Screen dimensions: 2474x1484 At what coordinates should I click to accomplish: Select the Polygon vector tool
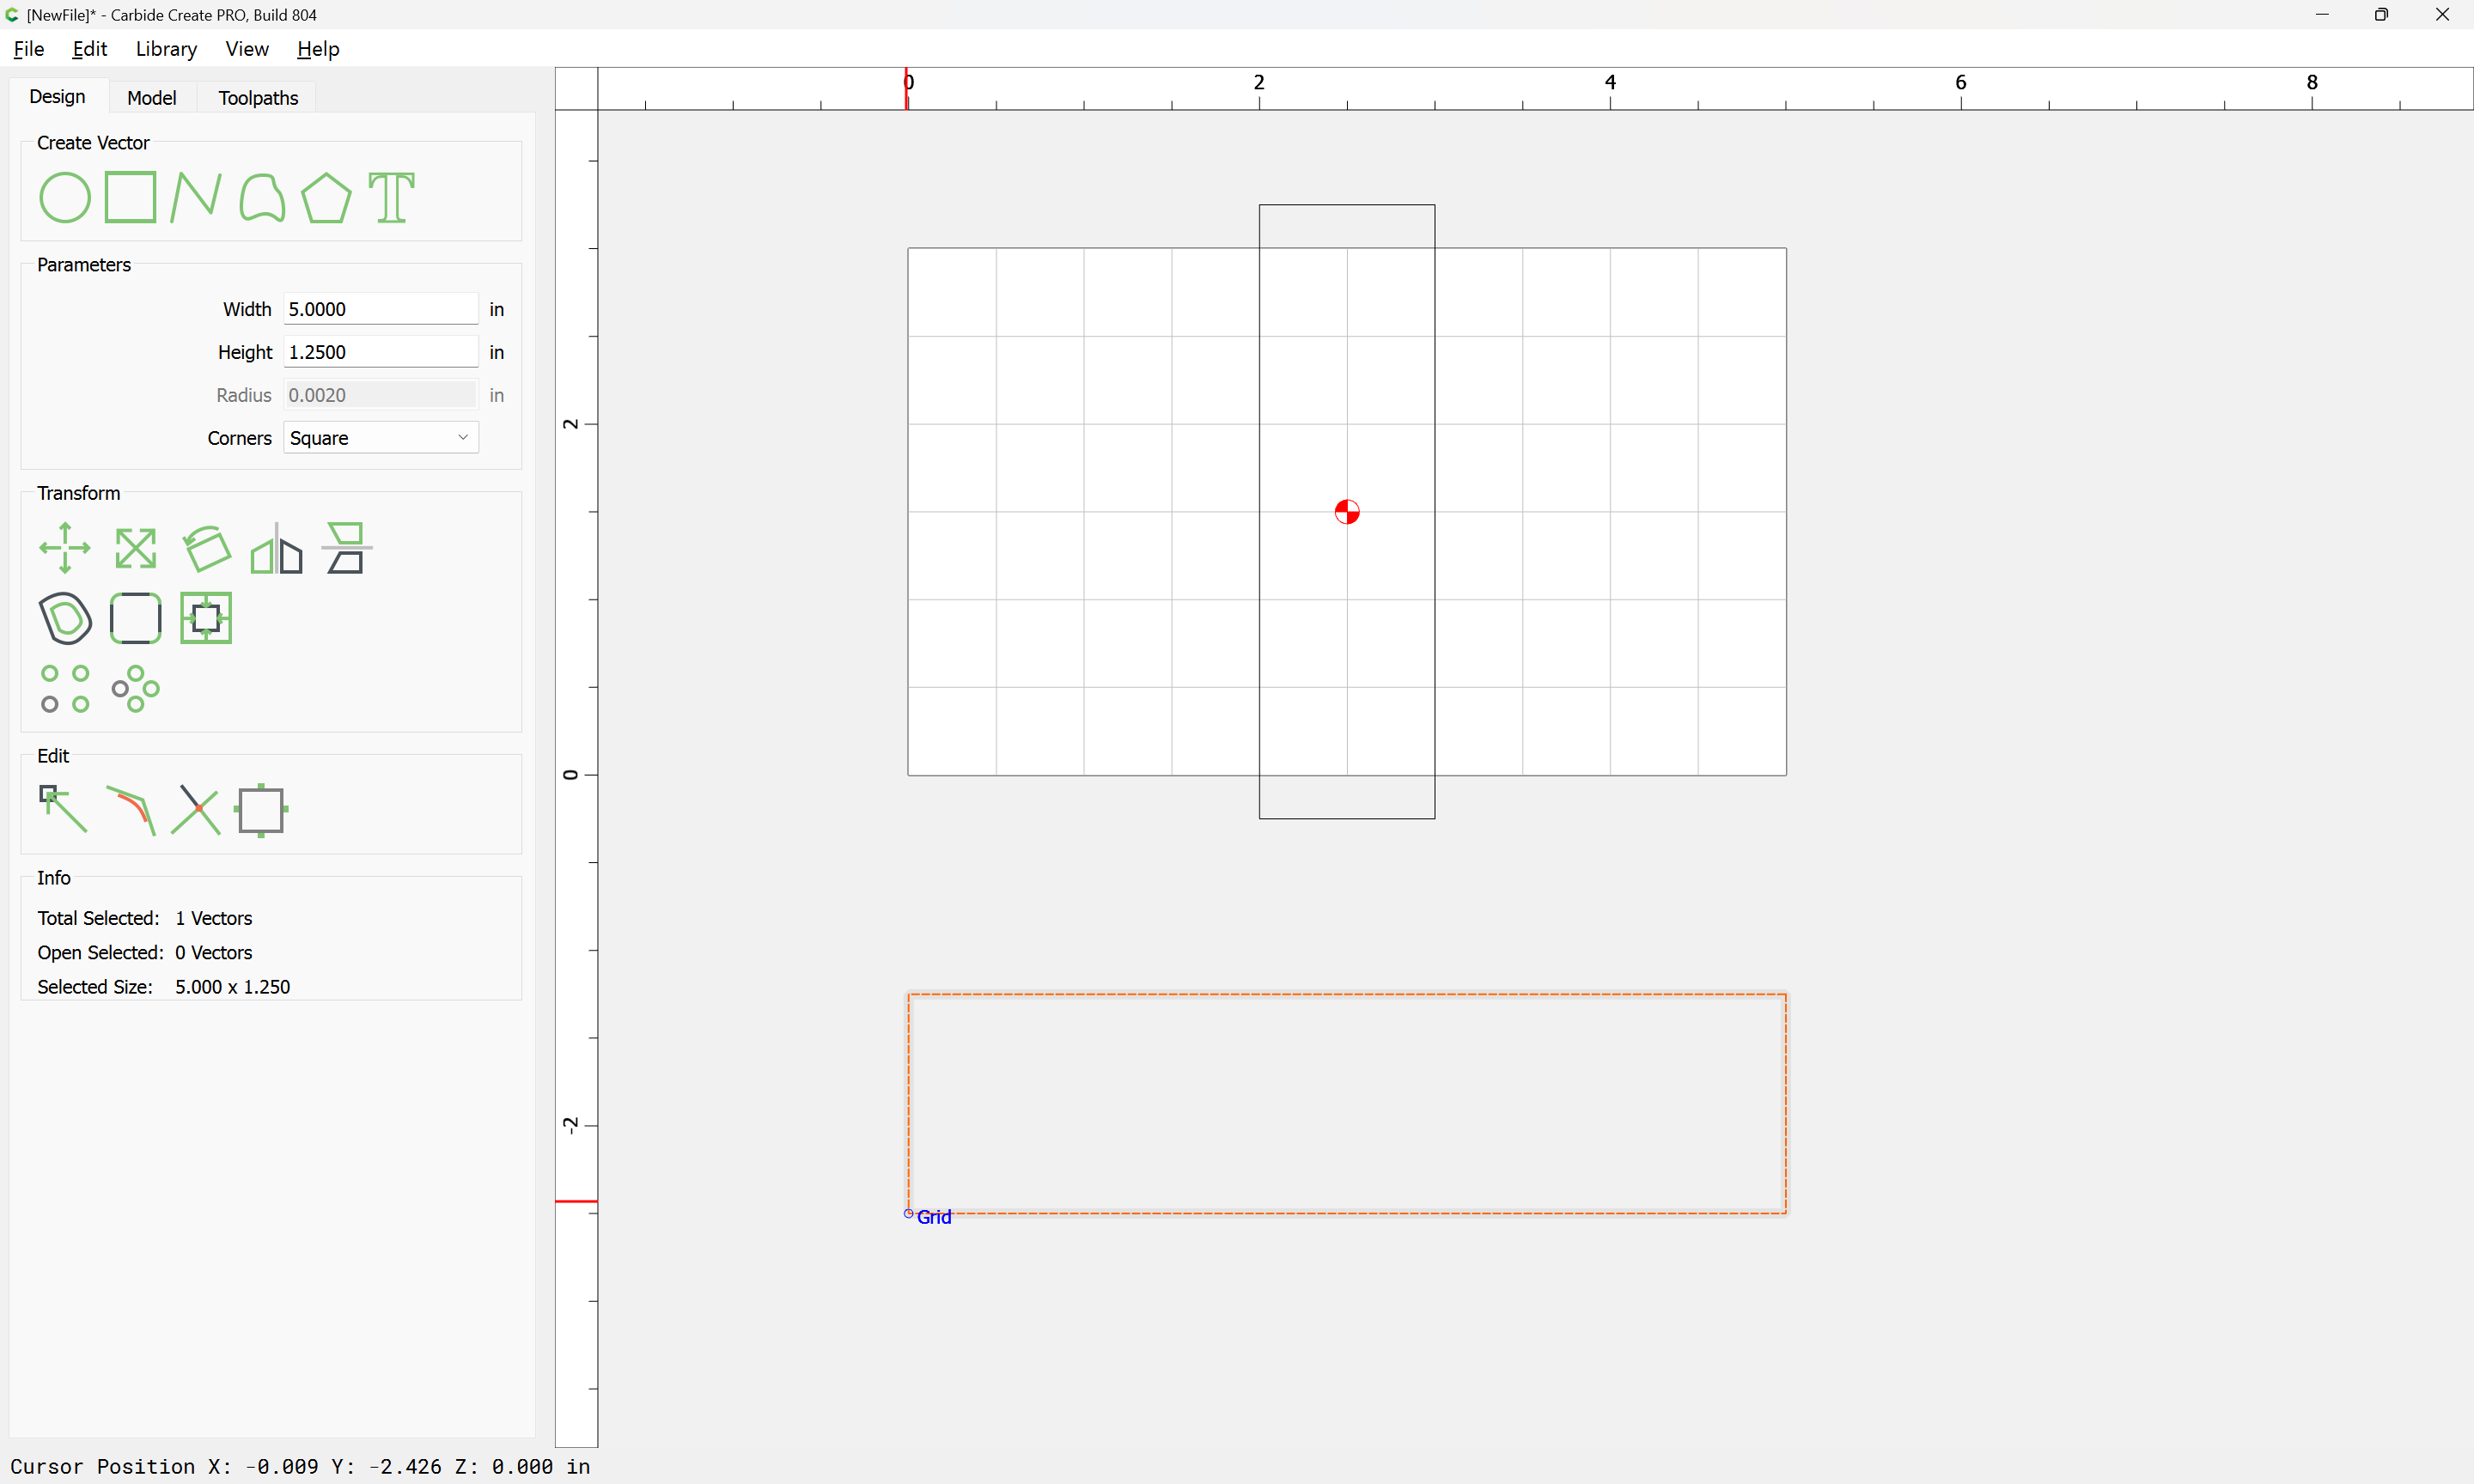326,197
